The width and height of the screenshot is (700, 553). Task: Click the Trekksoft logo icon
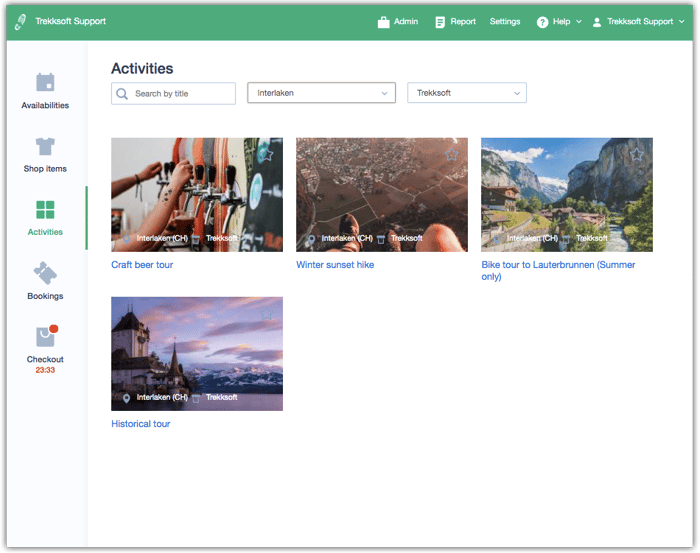20,21
